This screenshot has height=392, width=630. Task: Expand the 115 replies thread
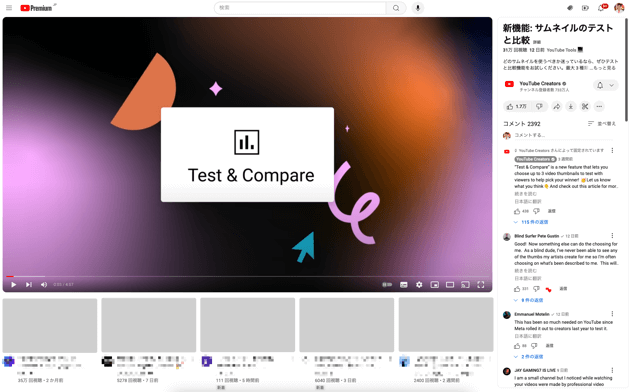531,222
